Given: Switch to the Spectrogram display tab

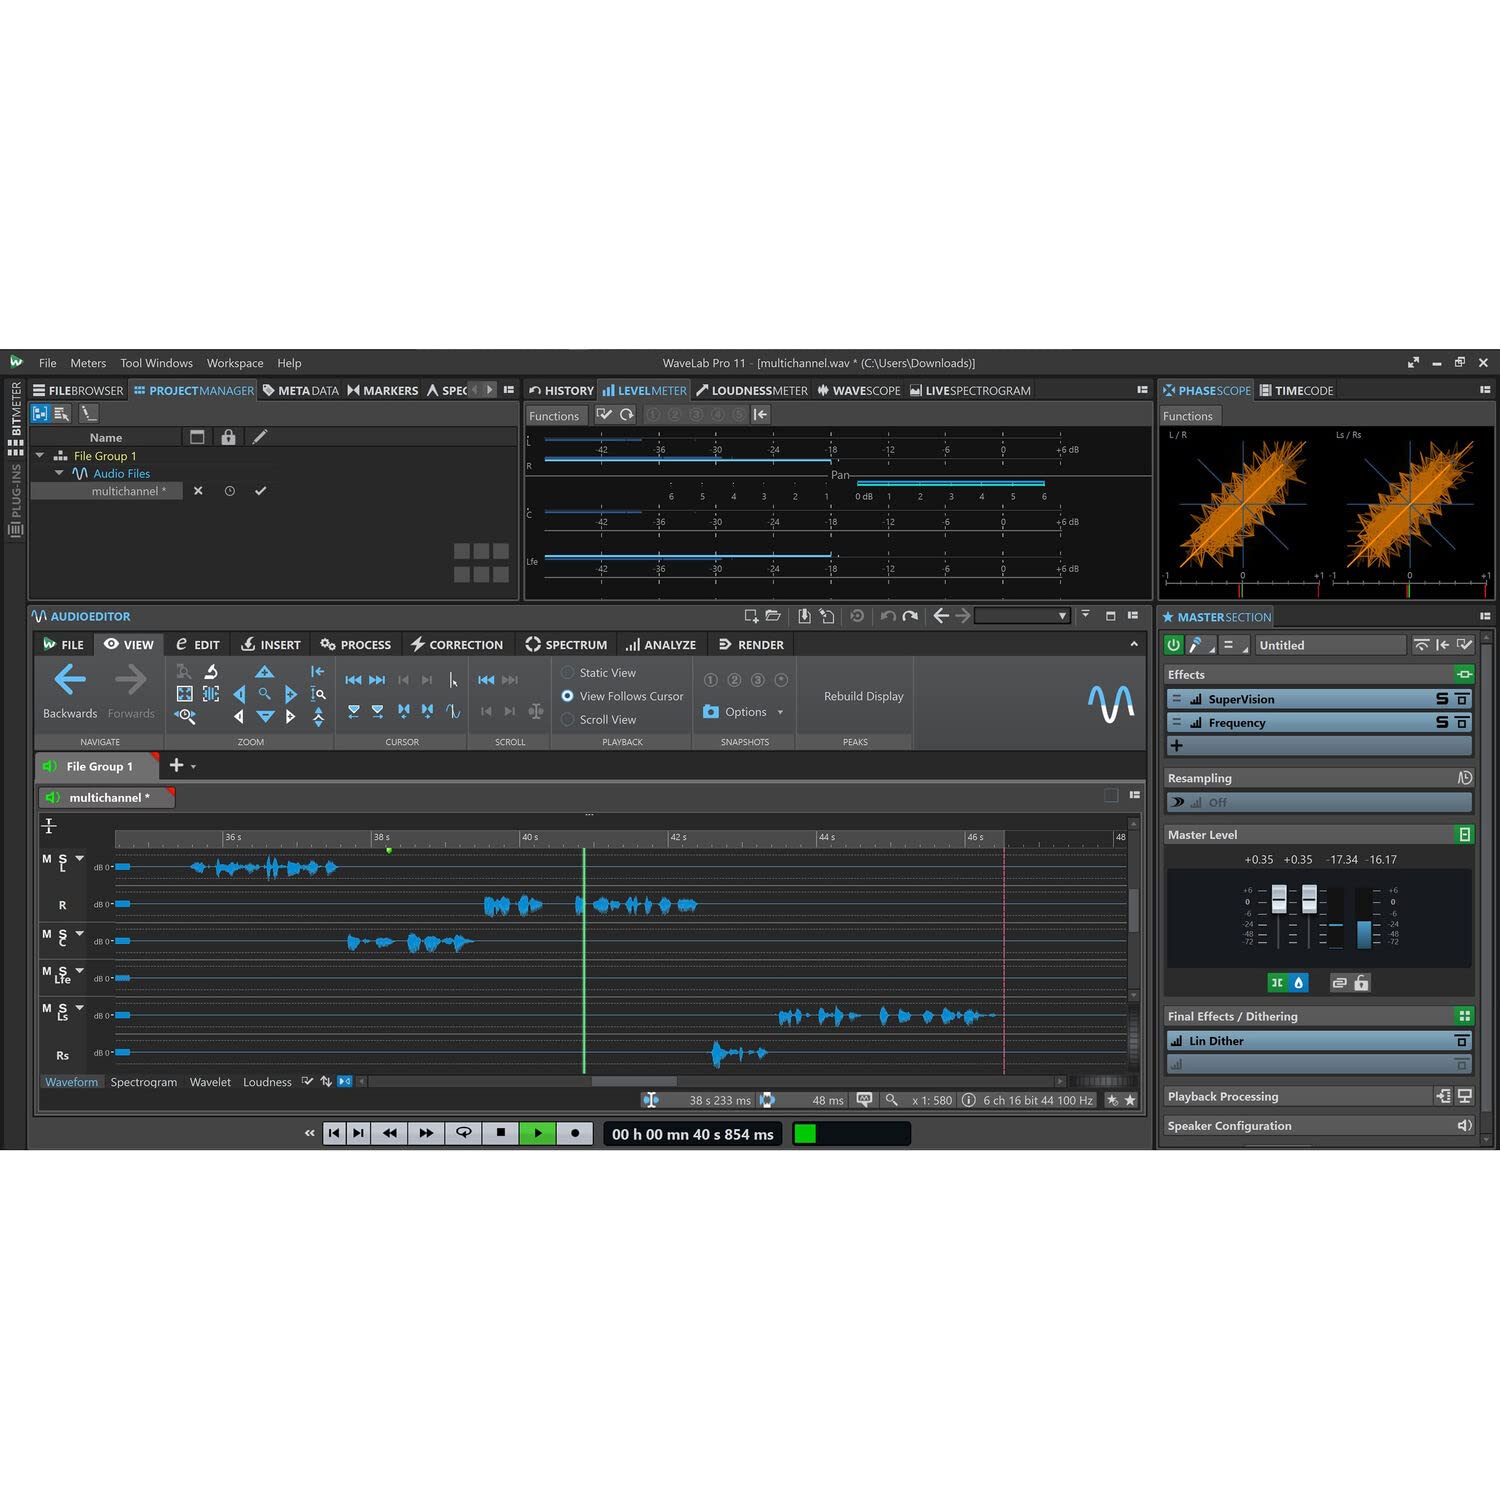Looking at the screenshot, I should [144, 1082].
